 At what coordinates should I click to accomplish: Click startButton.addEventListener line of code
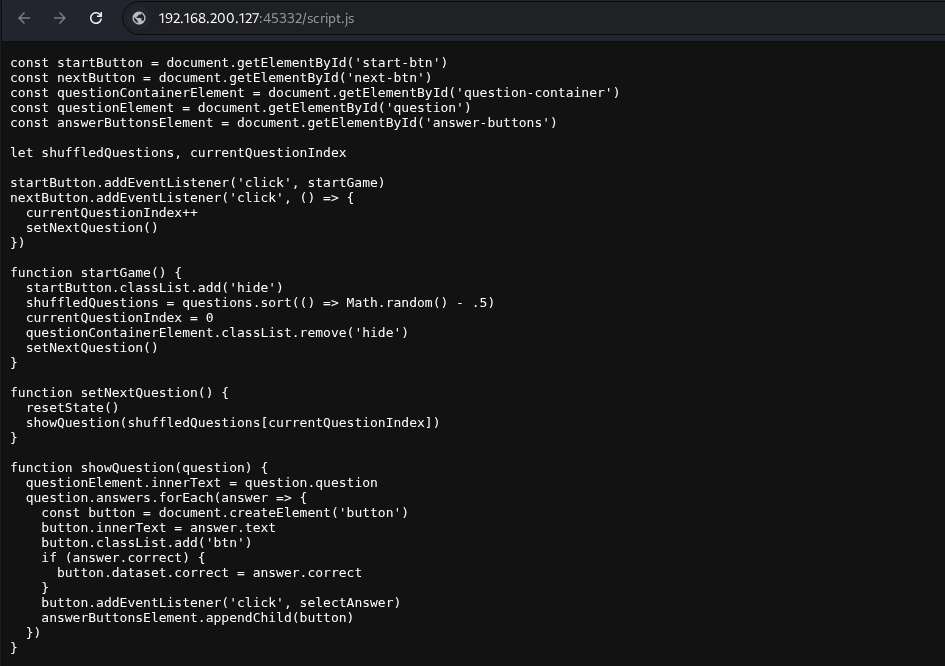(197, 183)
